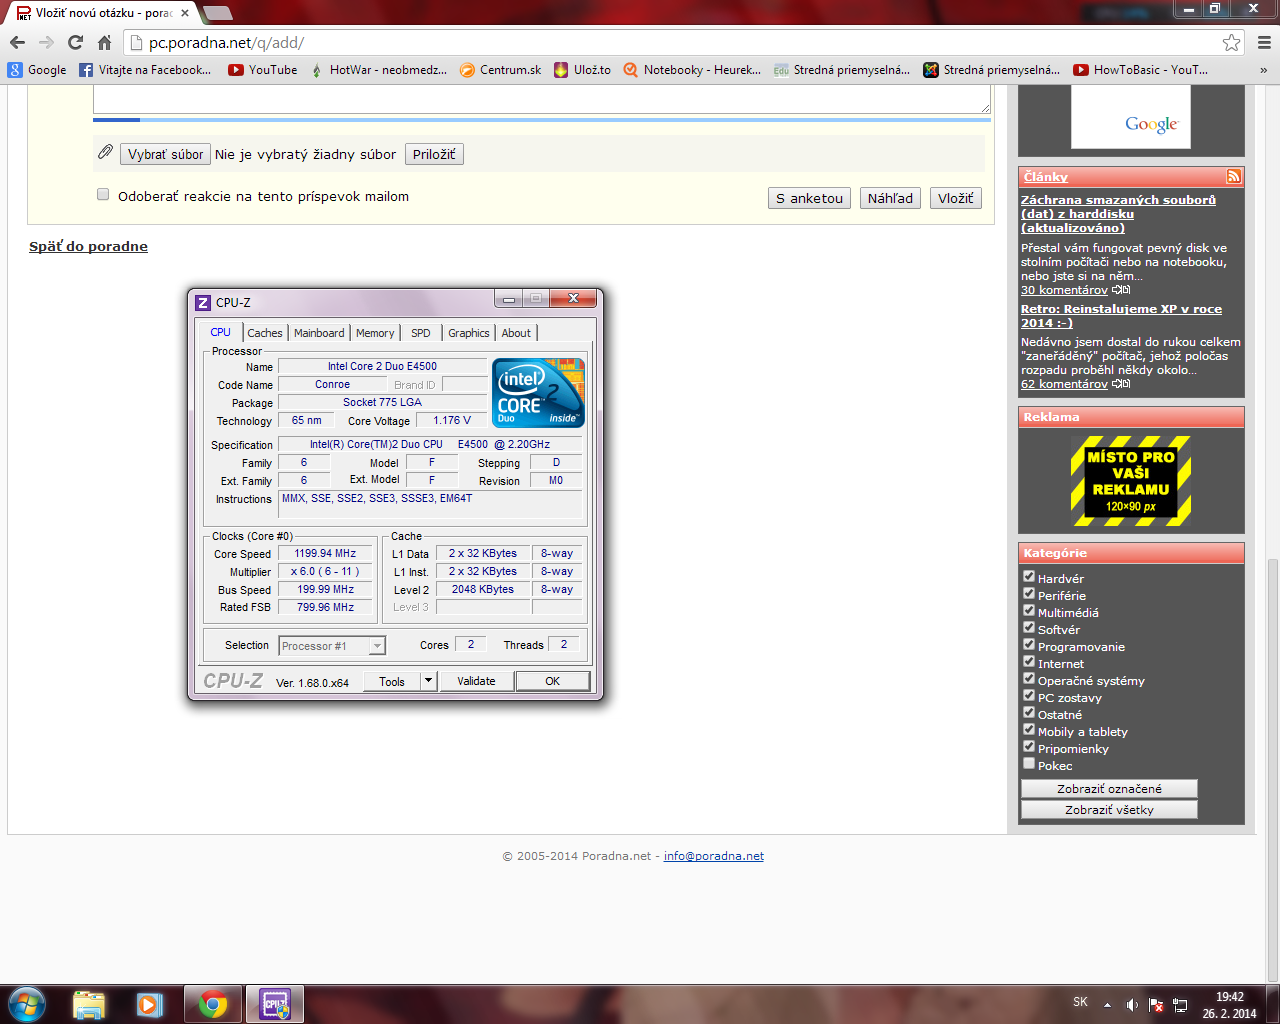Toggle Odoberať reakcie mailom checkbox
The width and height of the screenshot is (1280, 1024).
point(102,195)
